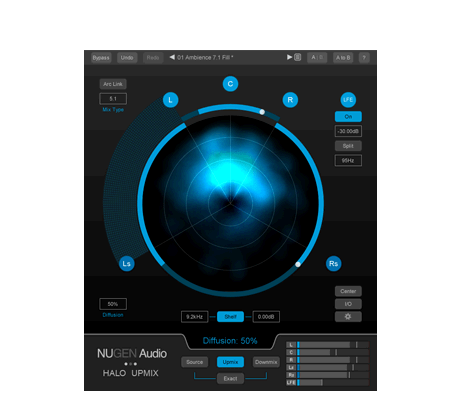Click the L channel level meter bar
The width and height of the screenshot is (460, 416).
333,345
